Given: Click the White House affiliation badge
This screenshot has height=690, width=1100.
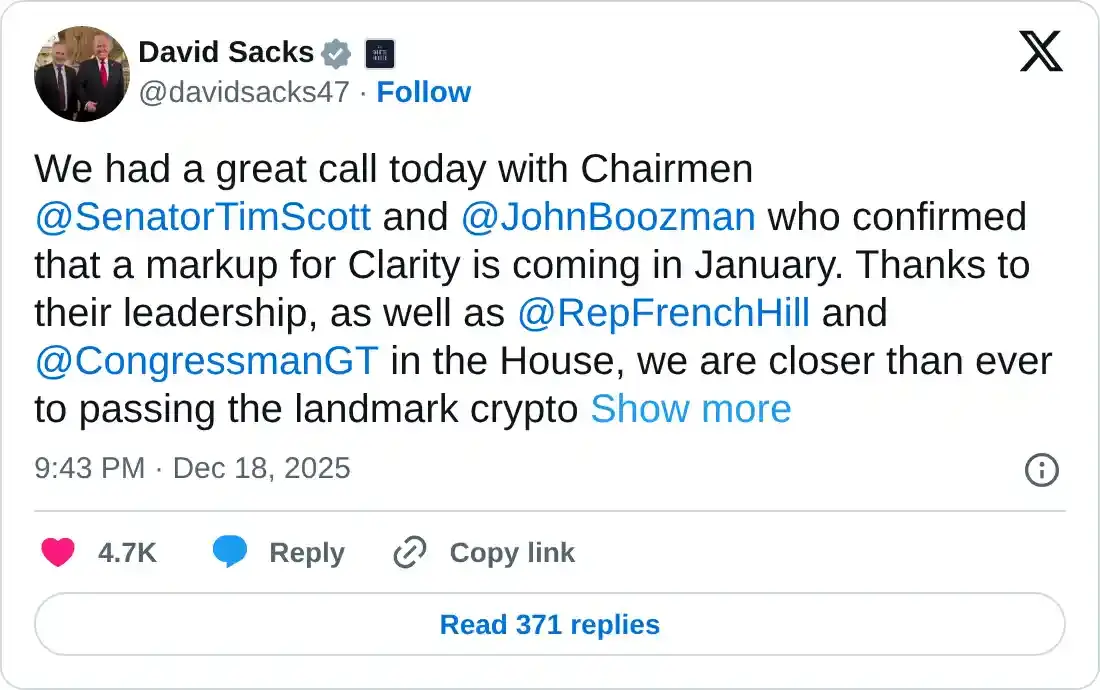Looking at the screenshot, I should click(381, 54).
